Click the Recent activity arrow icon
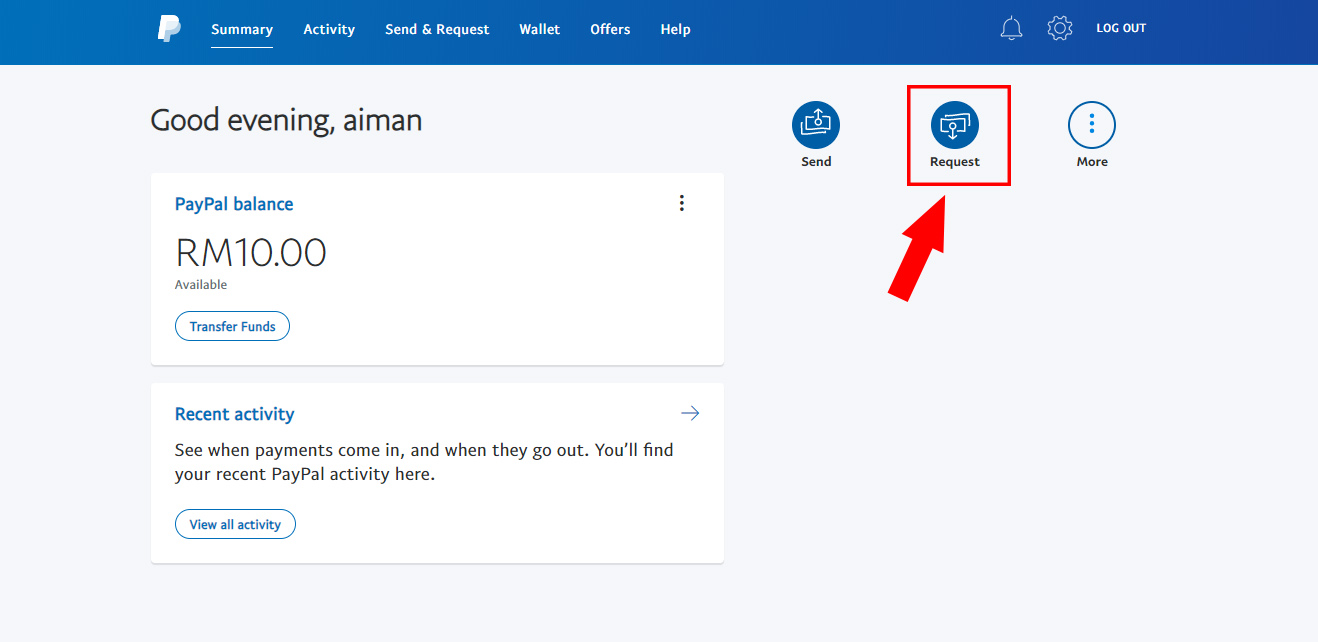 [690, 413]
